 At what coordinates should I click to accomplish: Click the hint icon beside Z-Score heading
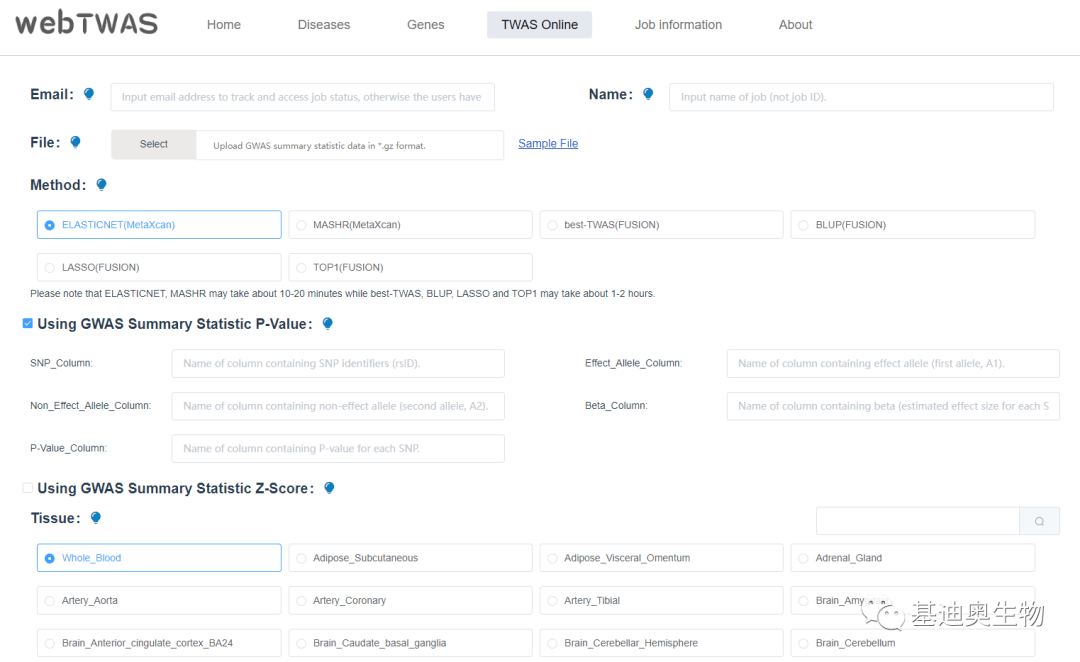click(329, 488)
